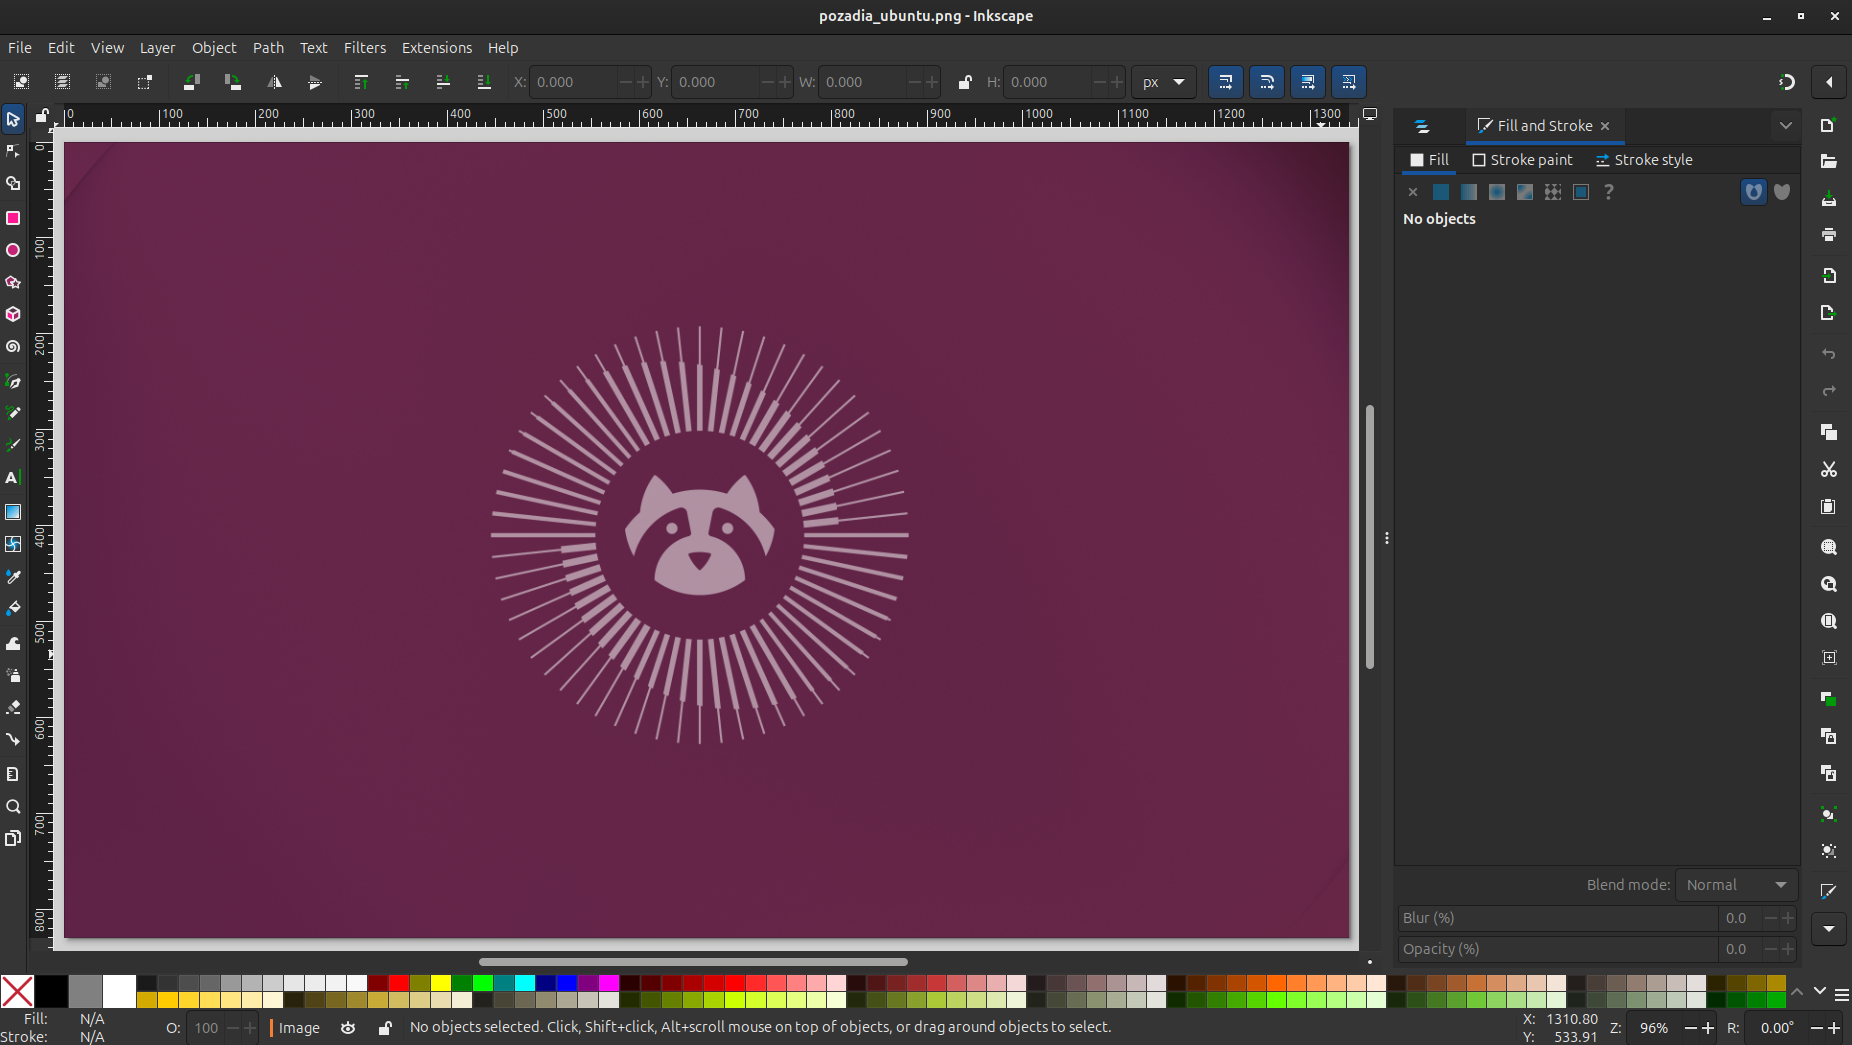The width and height of the screenshot is (1852, 1045).
Task: Click Flip horizontally icon in toolbar
Action: pyautogui.click(x=274, y=82)
